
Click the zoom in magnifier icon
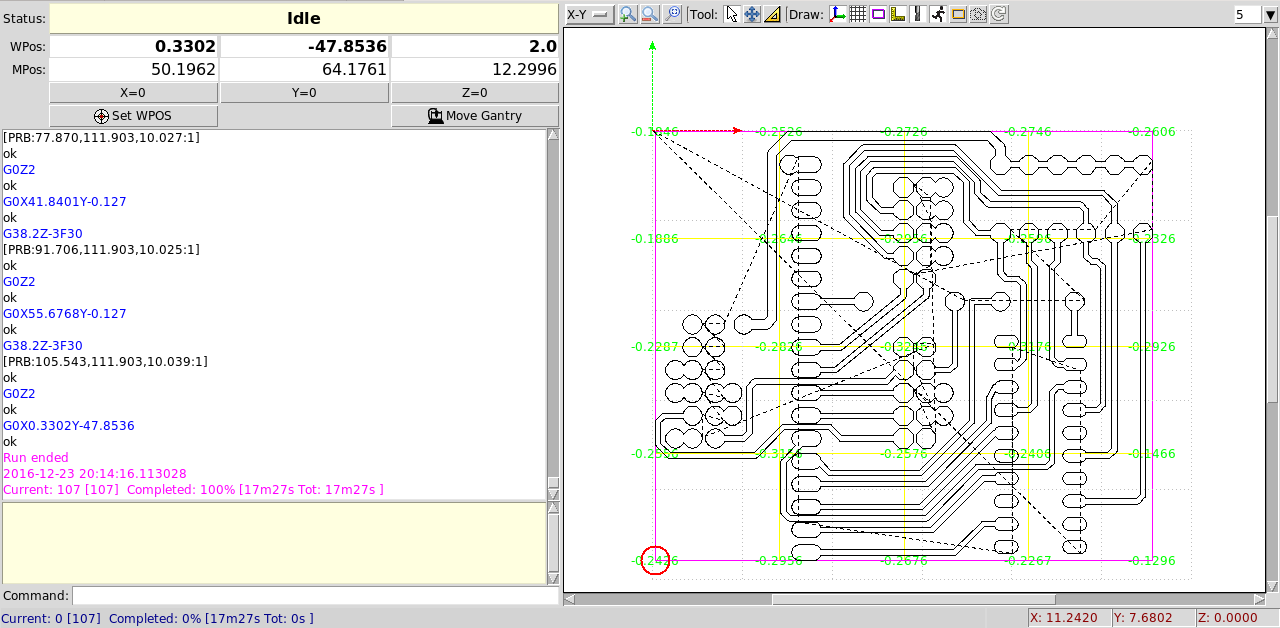pyautogui.click(x=628, y=14)
